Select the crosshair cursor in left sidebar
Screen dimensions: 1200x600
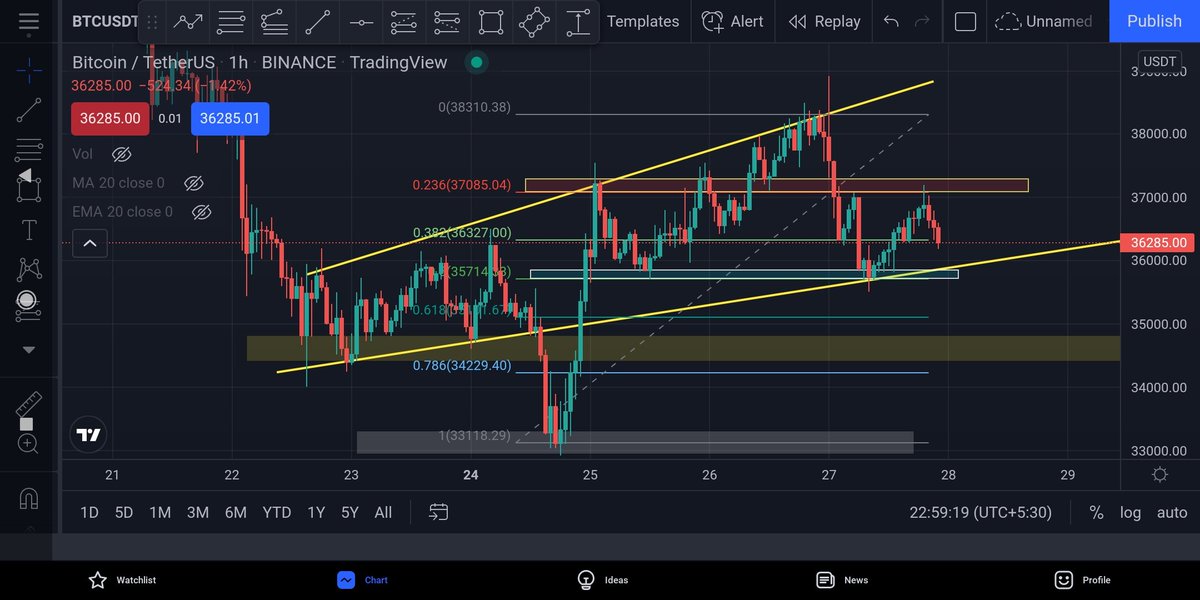coord(29,70)
